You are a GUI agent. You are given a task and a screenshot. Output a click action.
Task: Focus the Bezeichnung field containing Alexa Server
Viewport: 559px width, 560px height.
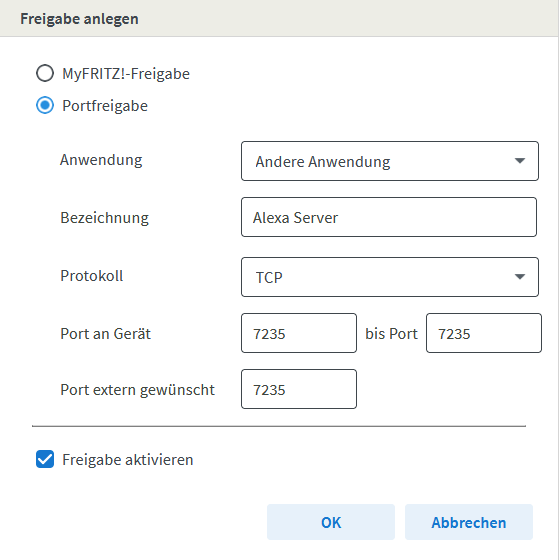click(389, 217)
